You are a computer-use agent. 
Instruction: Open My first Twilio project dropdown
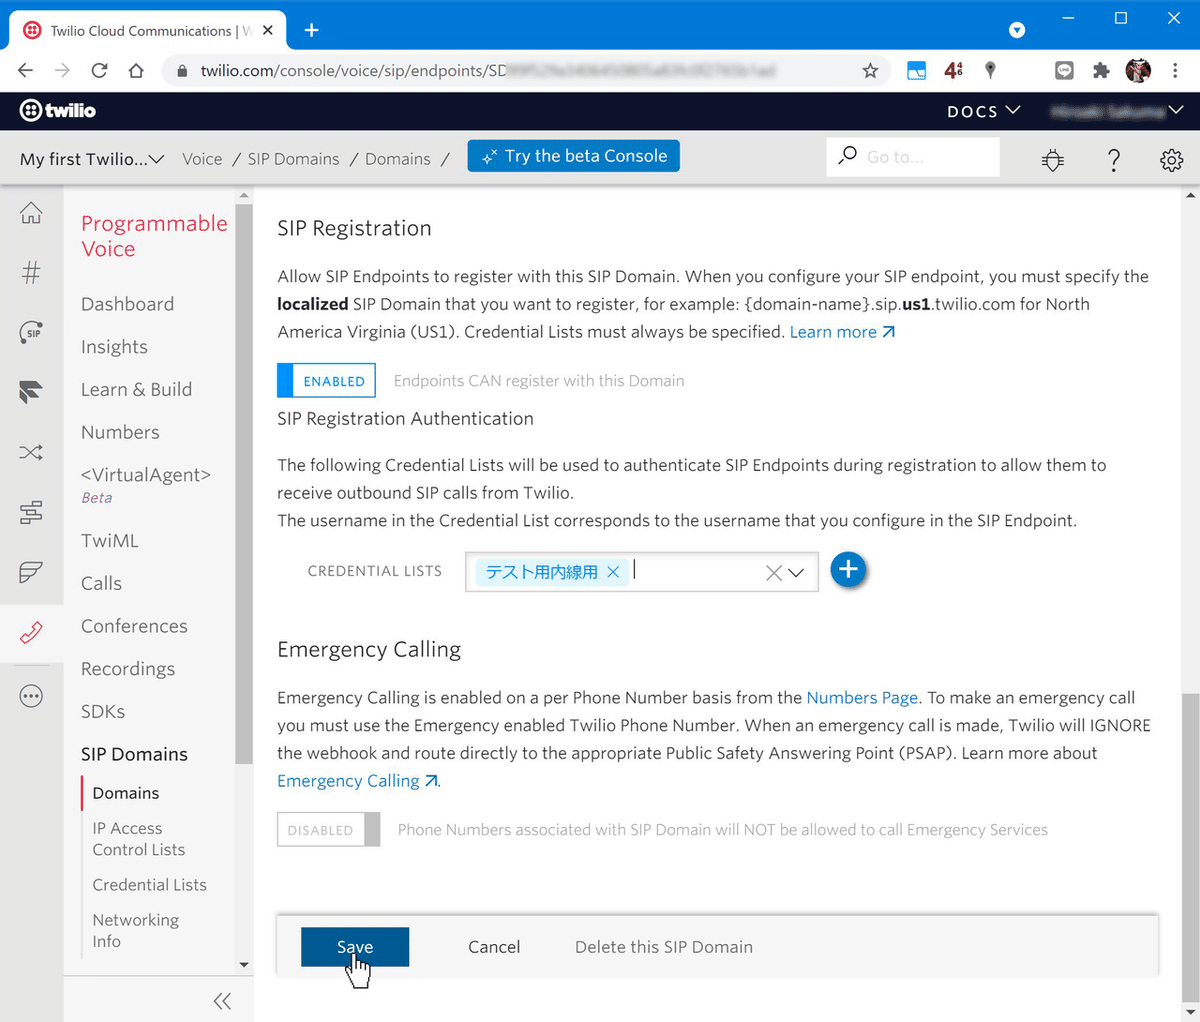(x=92, y=159)
